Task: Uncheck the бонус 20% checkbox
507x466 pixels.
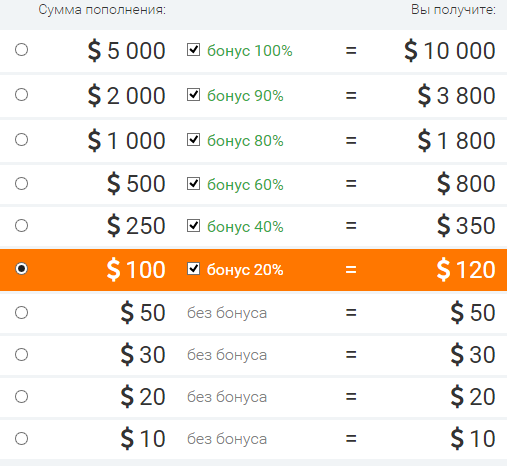Action: [193, 269]
